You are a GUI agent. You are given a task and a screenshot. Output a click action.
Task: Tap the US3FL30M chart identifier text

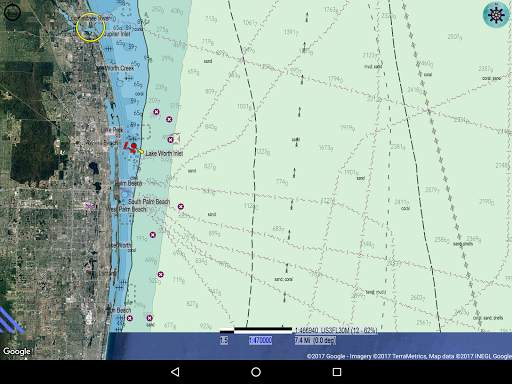pyautogui.click(x=336, y=330)
